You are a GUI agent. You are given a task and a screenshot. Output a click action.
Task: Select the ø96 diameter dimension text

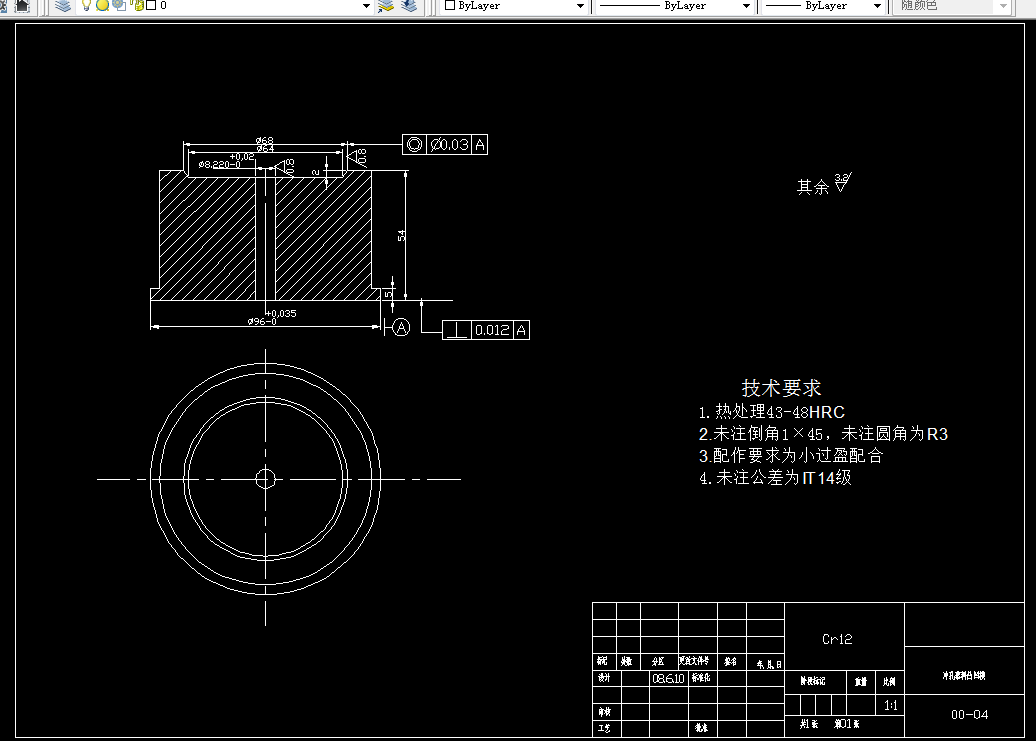[x=262, y=322]
